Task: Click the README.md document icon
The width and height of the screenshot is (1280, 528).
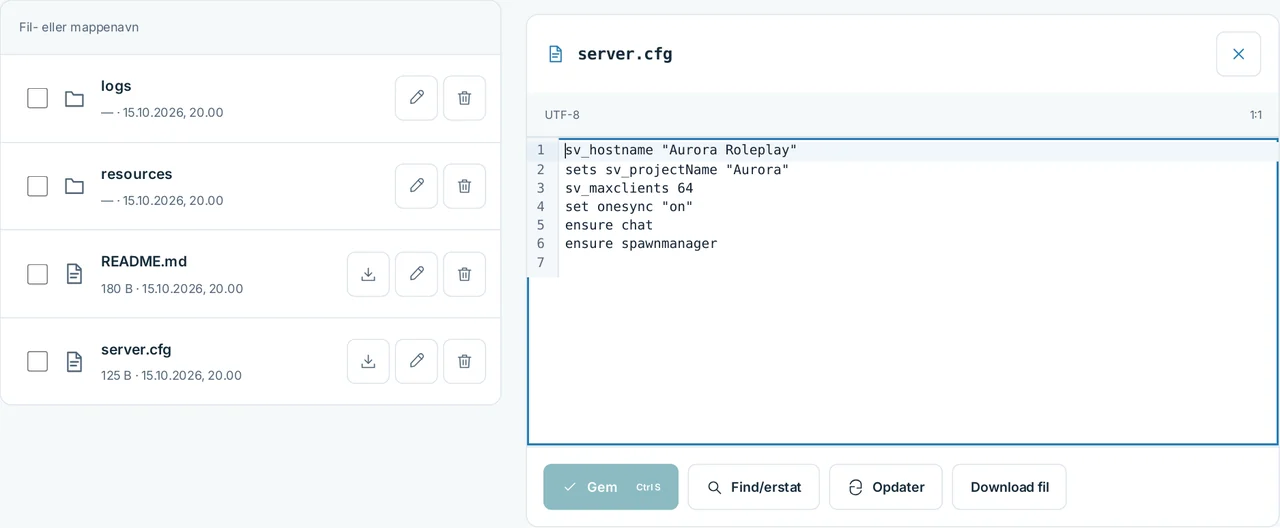Action: point(74,274)
